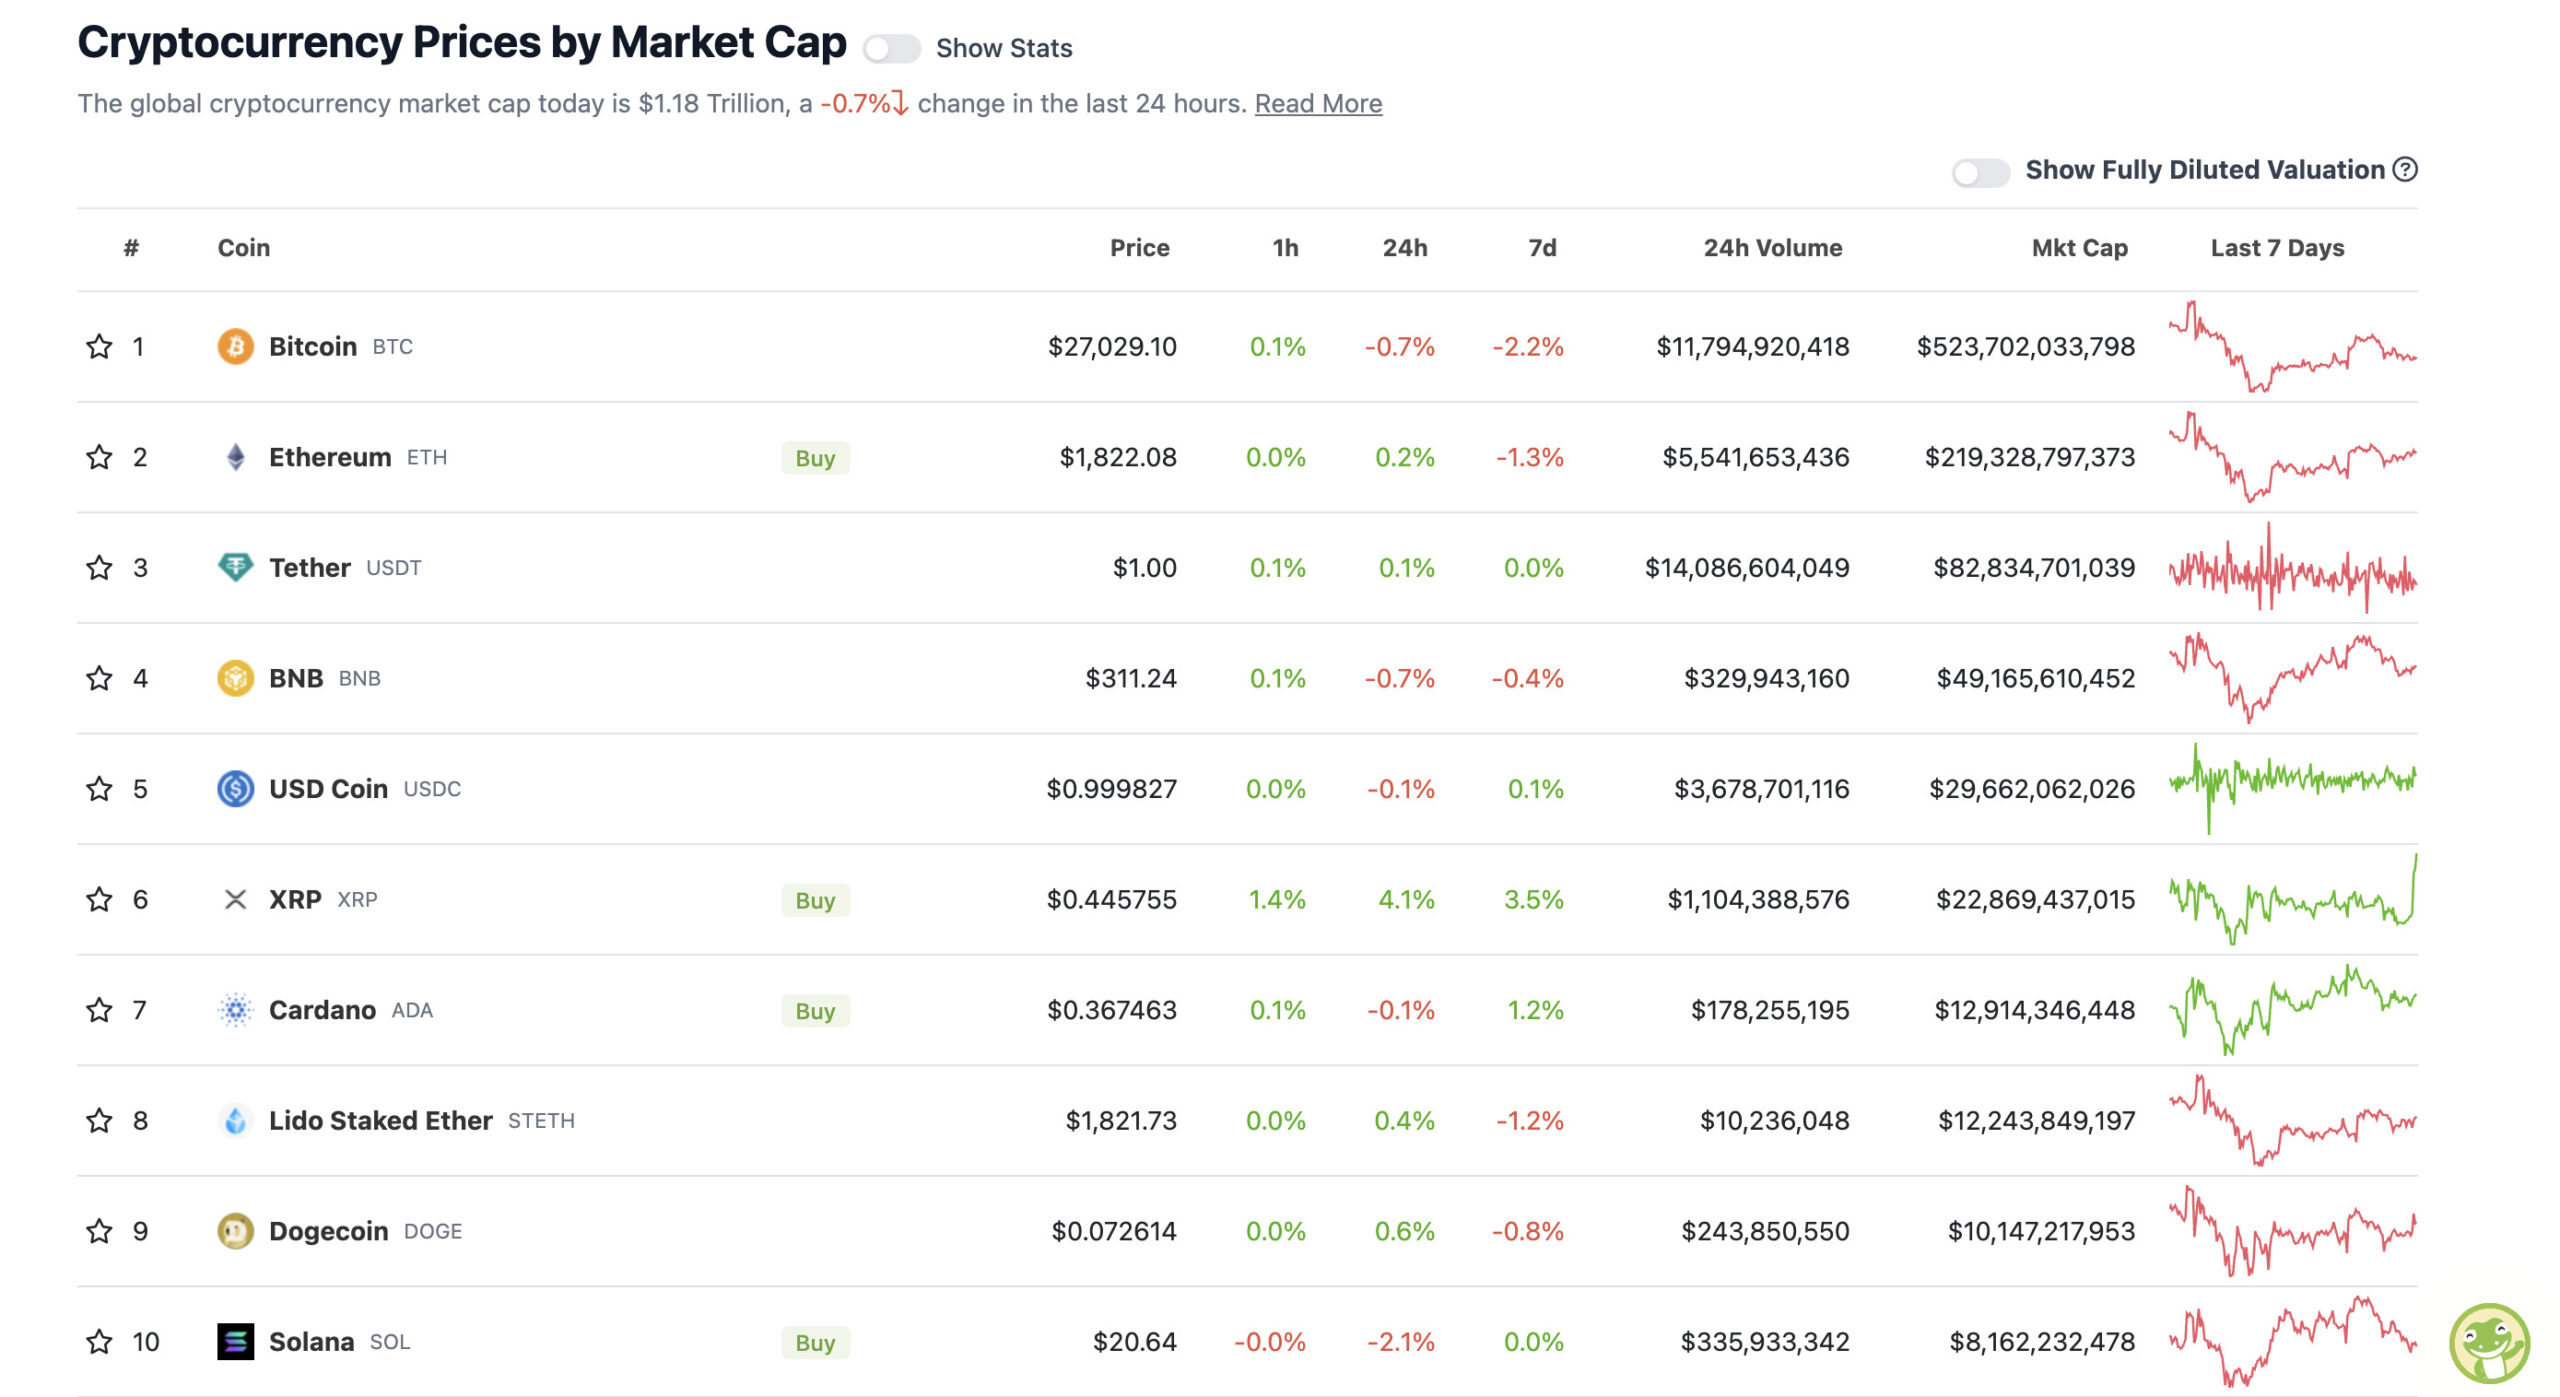Favorite Solana with the star icon
Viewport: 2560px width, 1397px height.
(x=99, y=1341)
